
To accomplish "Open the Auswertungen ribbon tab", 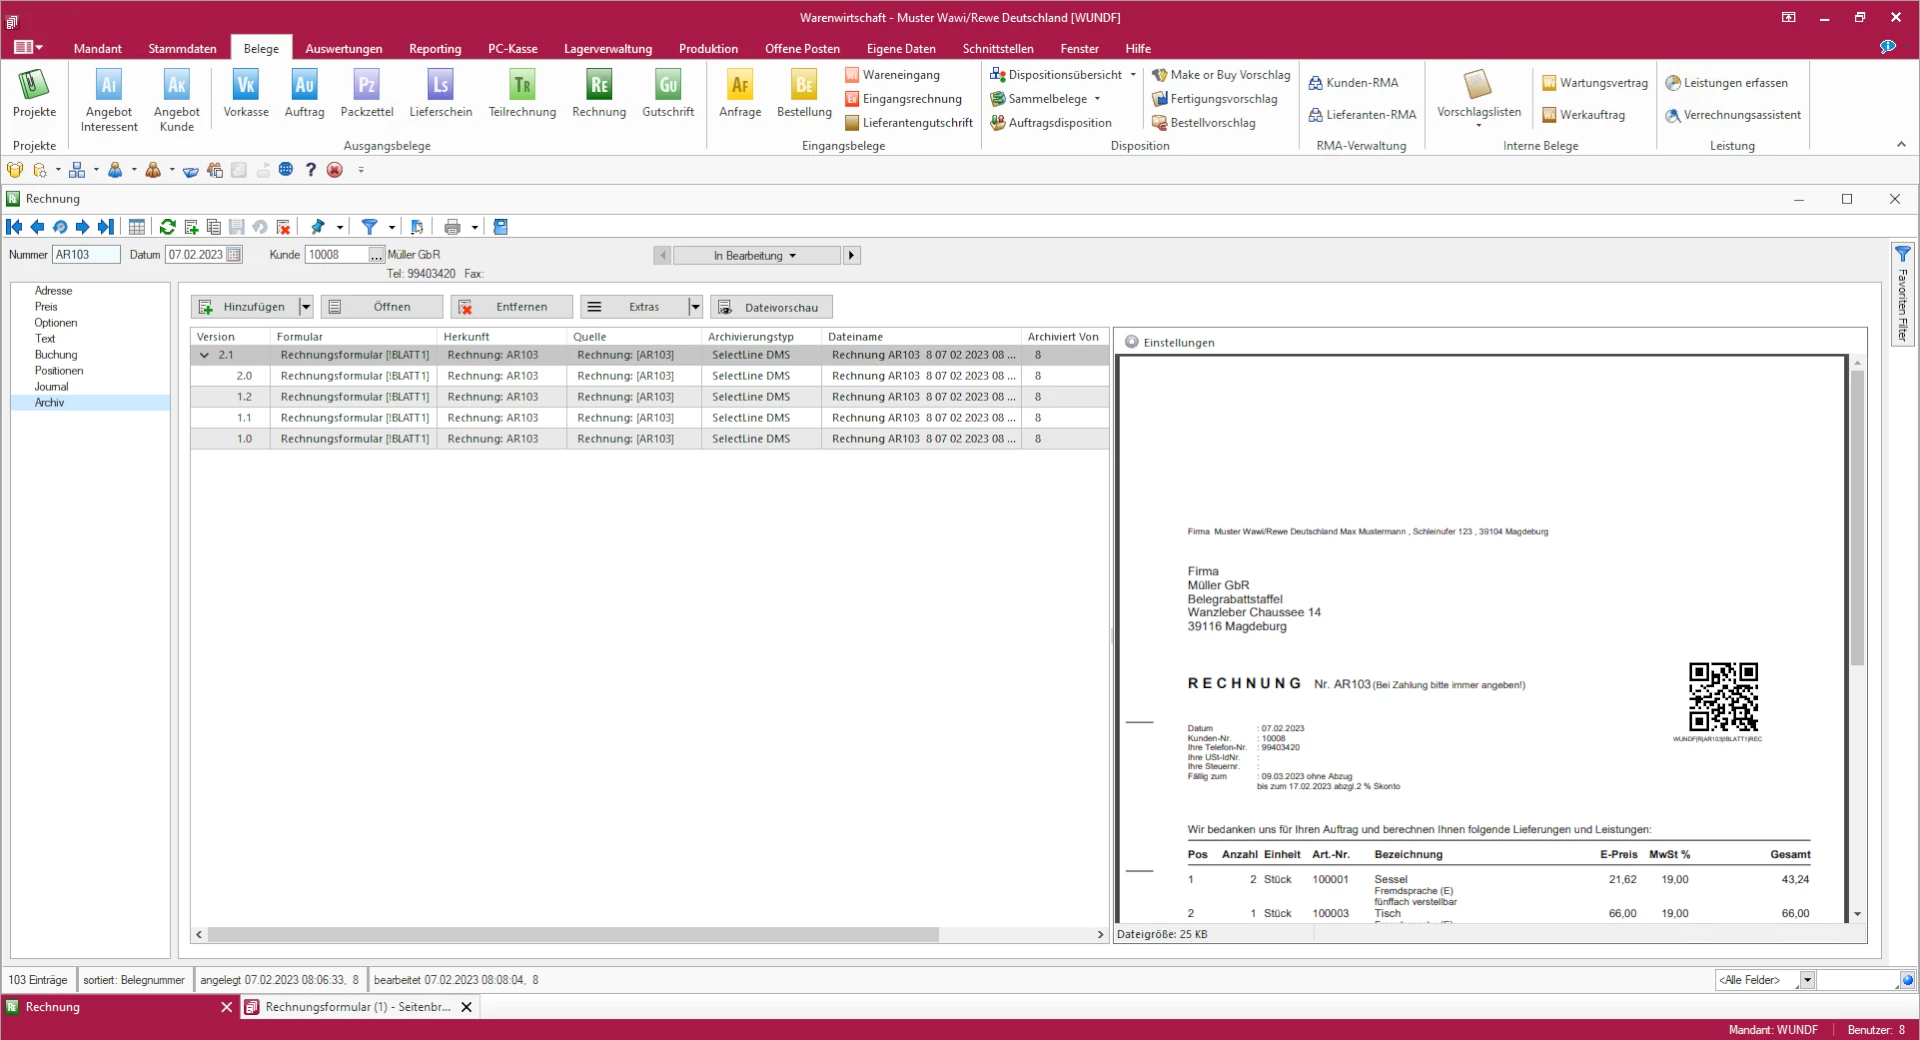I will click(344, 48).
